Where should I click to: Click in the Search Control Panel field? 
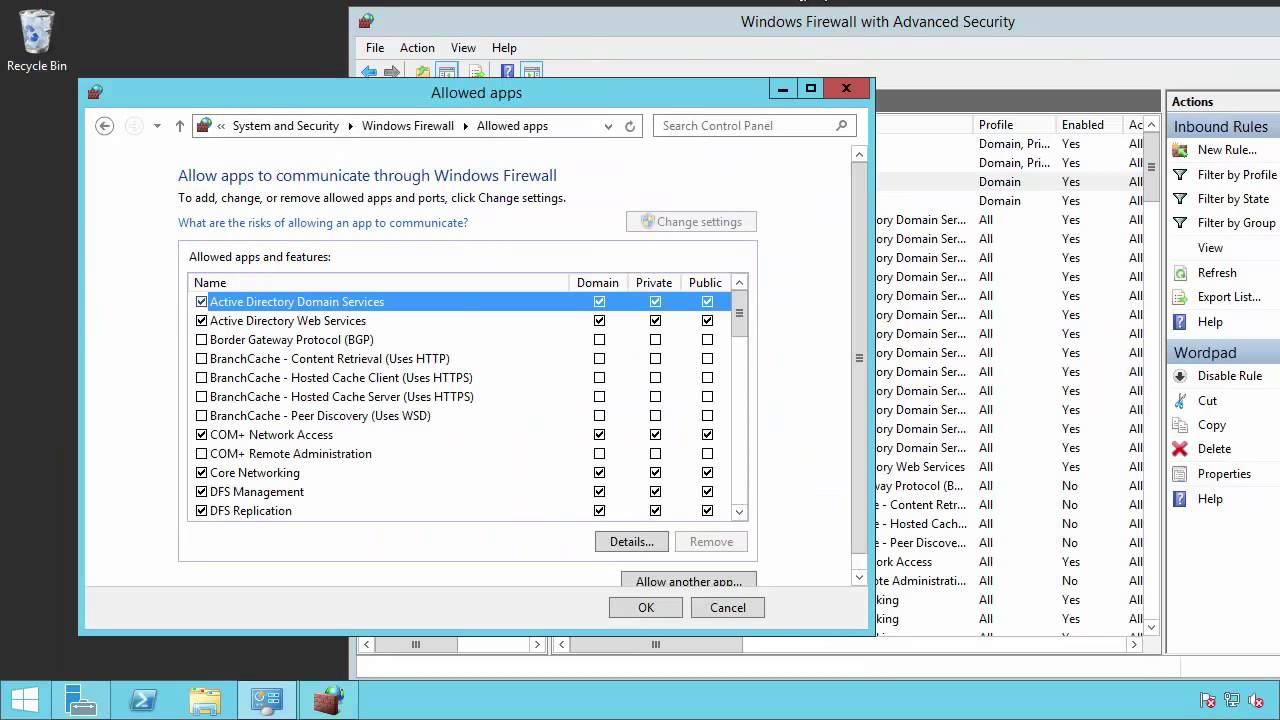click(745, 126)
